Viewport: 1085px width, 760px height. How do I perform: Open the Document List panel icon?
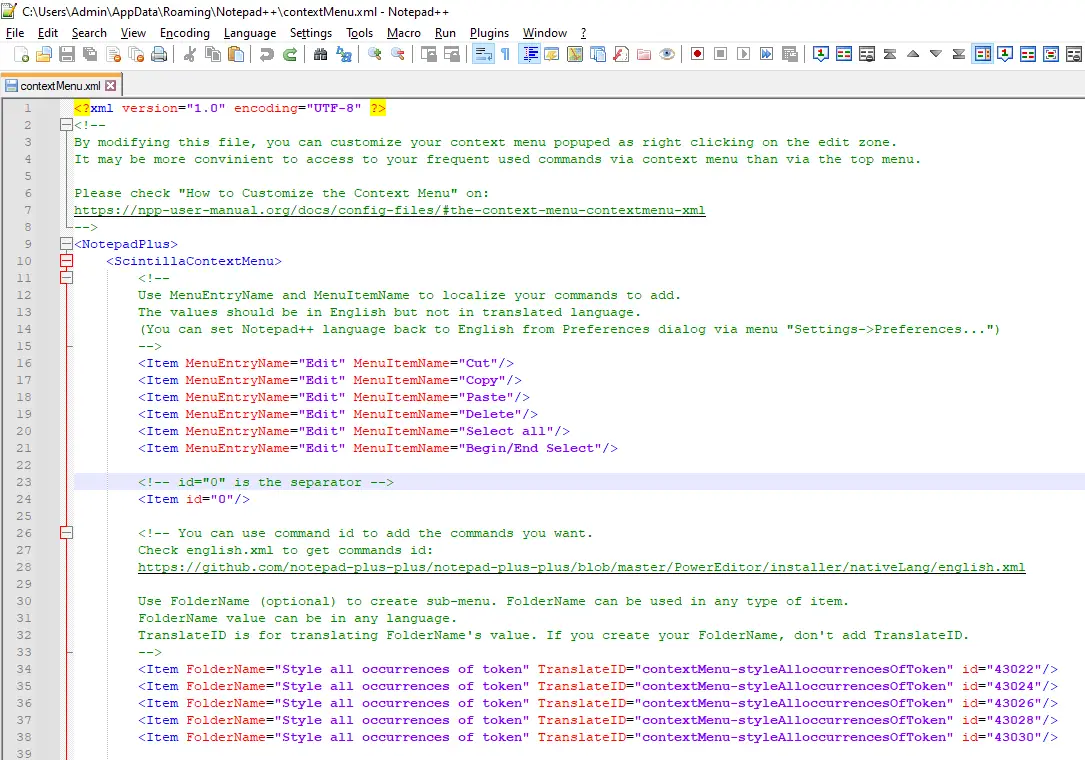pos(598,54)
